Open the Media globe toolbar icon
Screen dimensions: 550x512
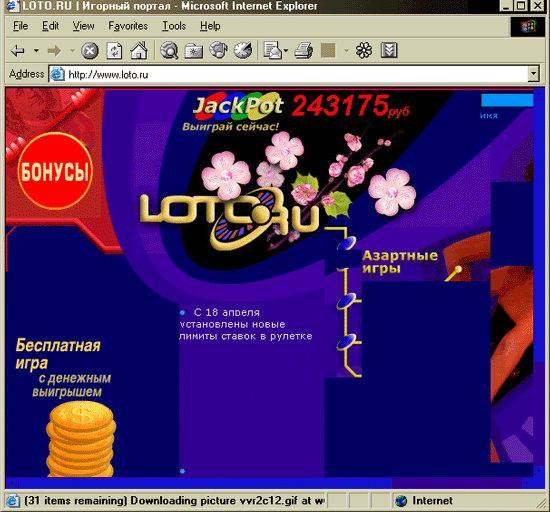pos(219,50)
